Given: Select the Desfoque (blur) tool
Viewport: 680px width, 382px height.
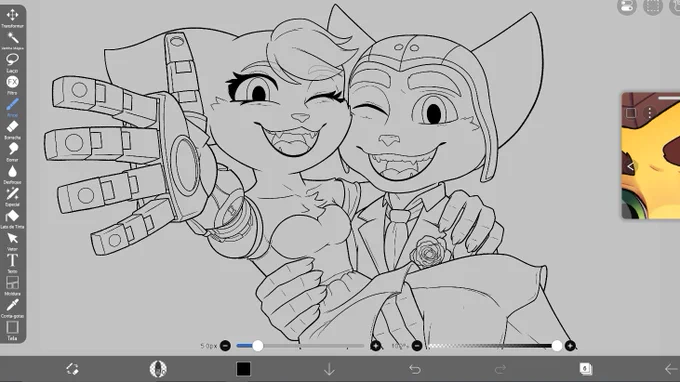Looking at the screenshot, I should 12,174.
